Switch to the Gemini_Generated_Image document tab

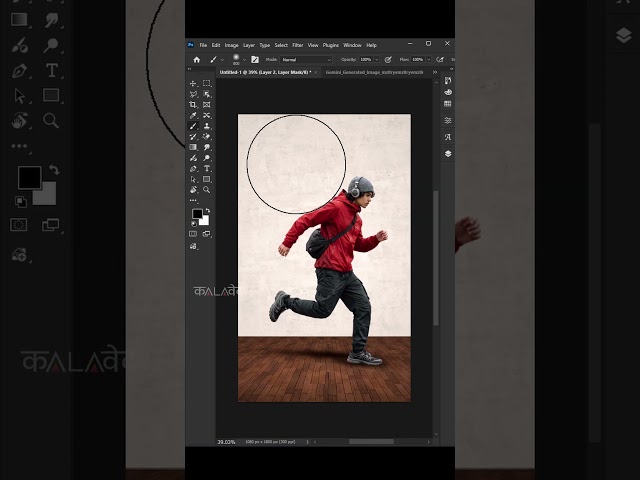click(x=374, y=72)
